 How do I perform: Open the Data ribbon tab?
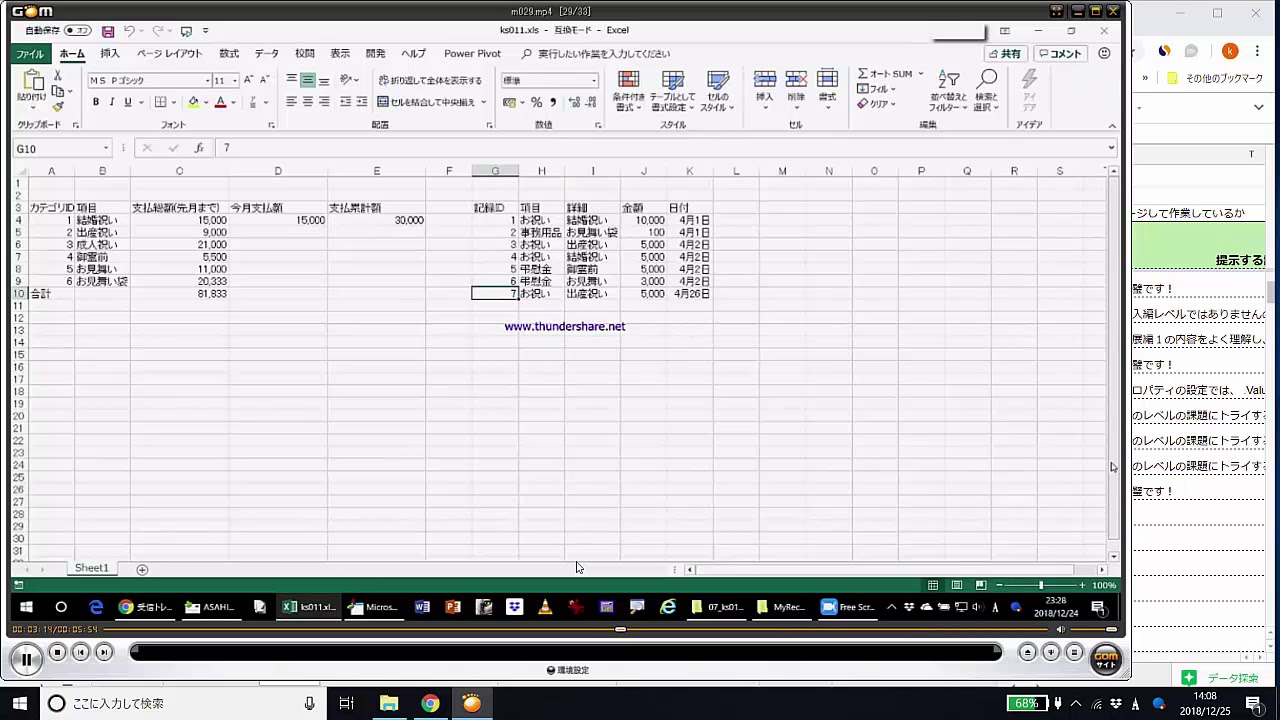[267, 54]
